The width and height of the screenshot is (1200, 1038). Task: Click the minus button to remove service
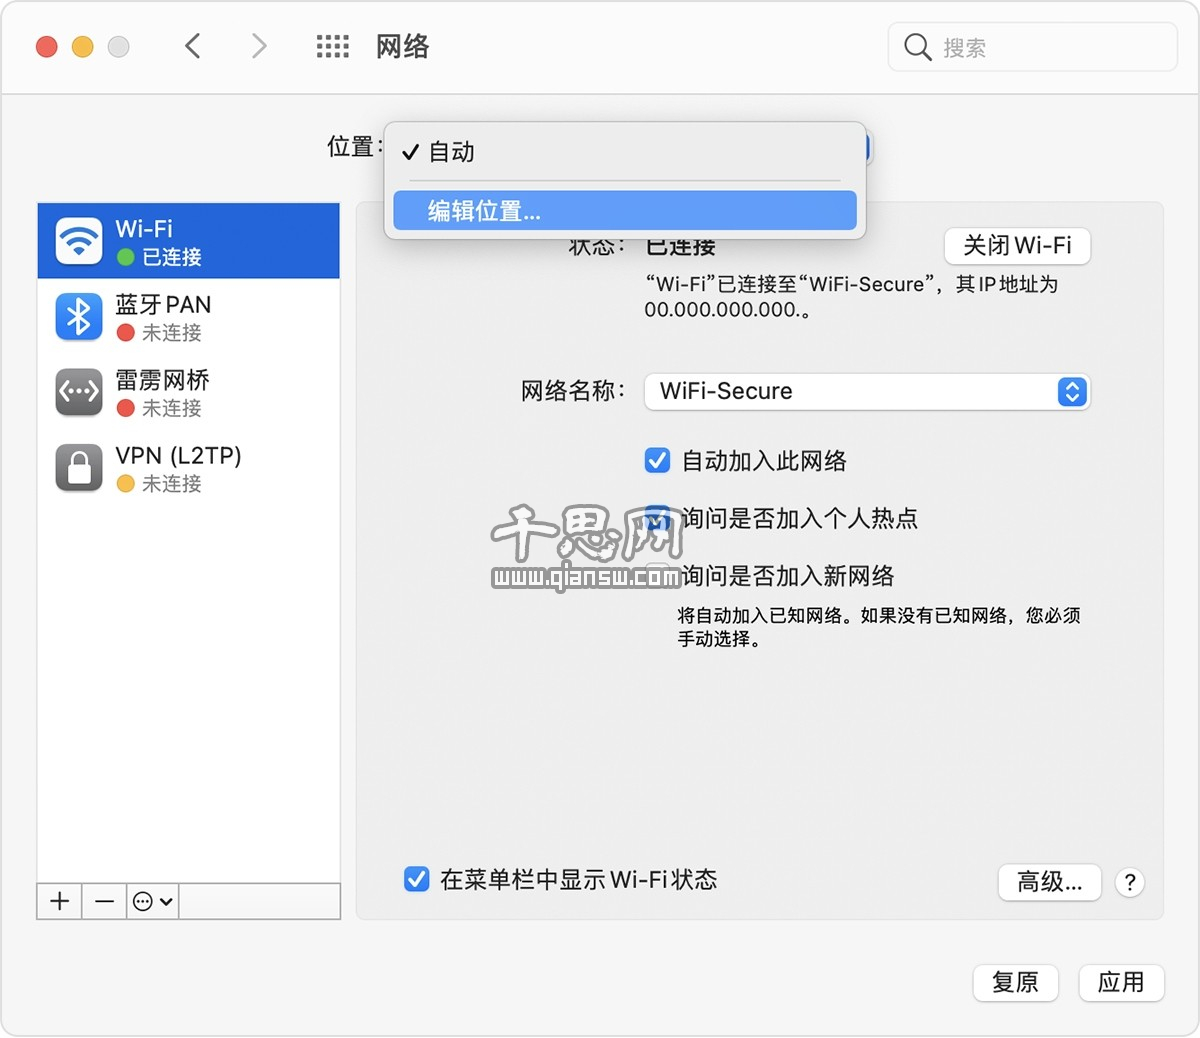point(104,901)
